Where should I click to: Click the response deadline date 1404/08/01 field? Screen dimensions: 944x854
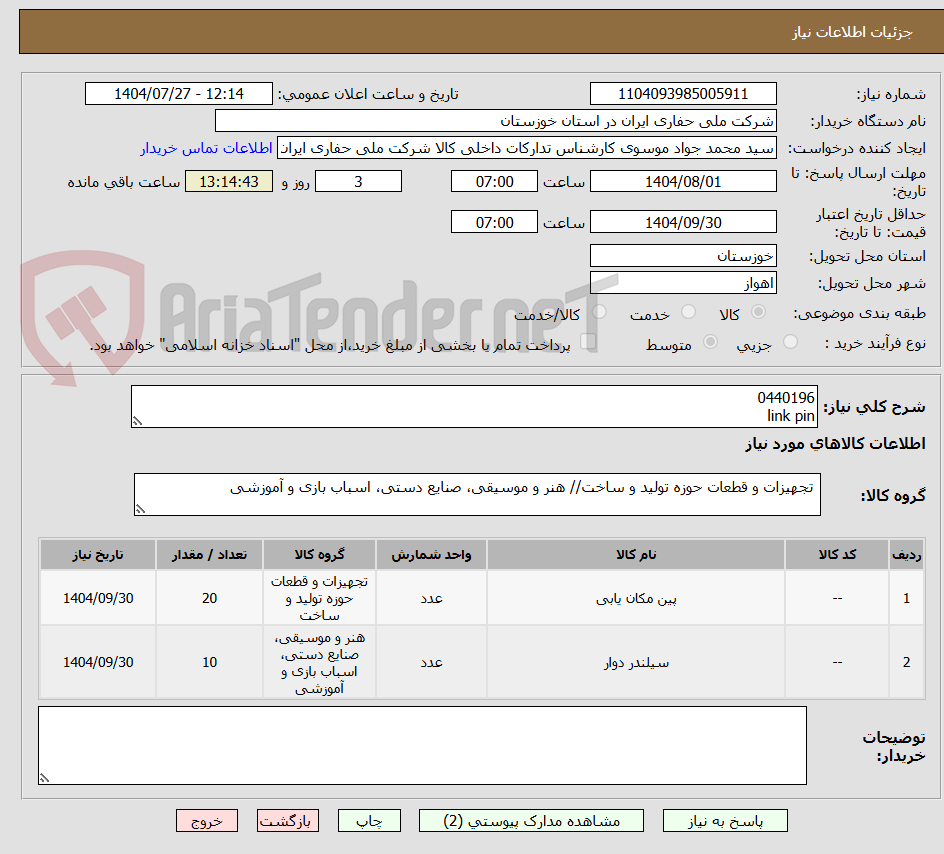(683, 181)
